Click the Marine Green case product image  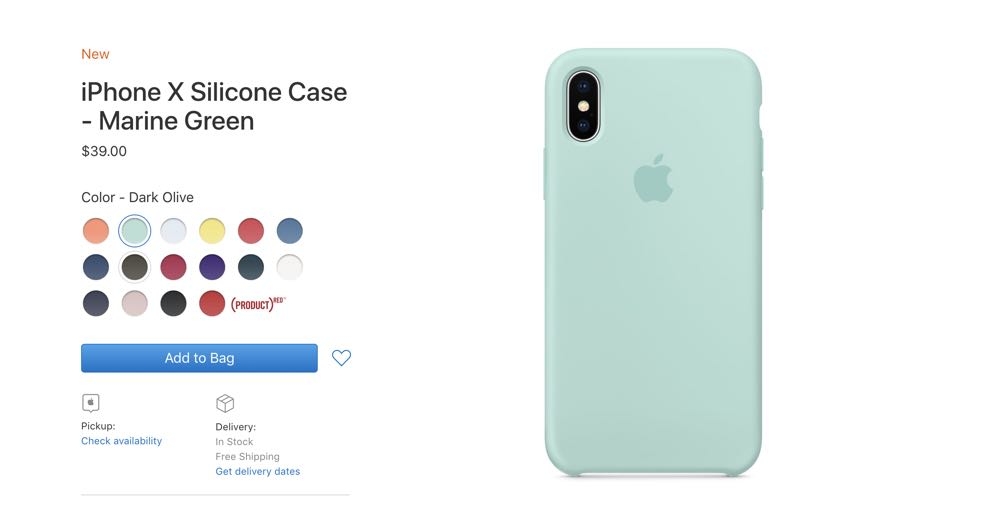653,262
